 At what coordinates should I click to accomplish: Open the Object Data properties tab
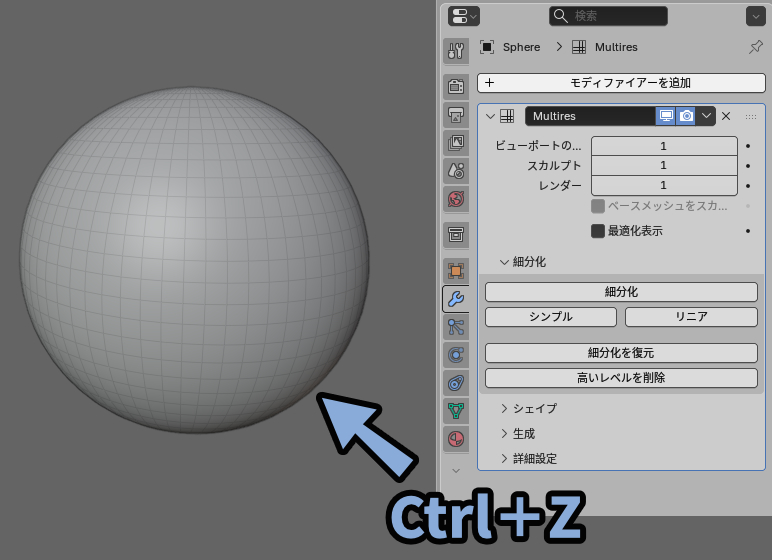tap(455, 410)
